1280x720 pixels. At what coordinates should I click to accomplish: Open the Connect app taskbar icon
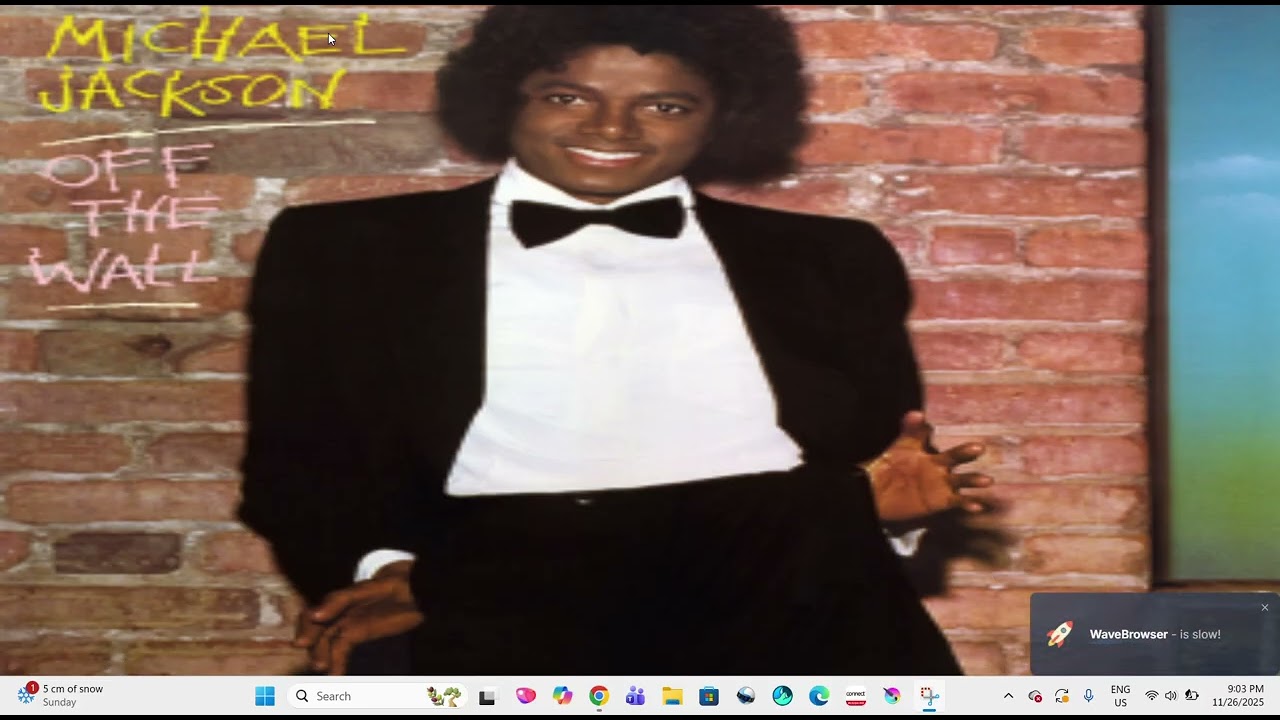coord(856,696)
